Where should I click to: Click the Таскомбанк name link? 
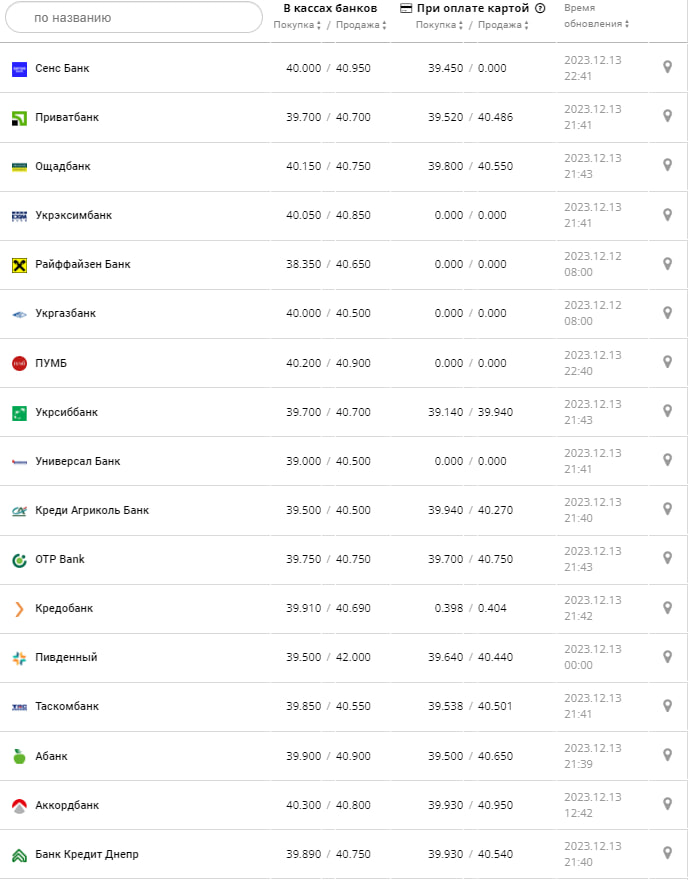67,706
